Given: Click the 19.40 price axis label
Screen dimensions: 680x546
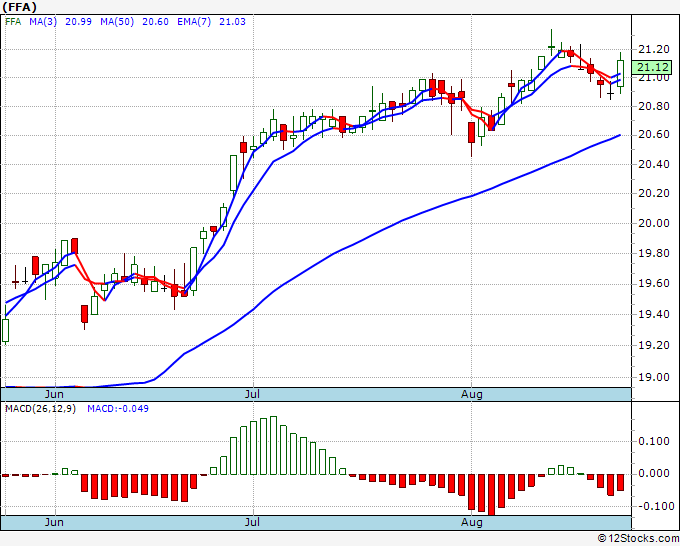Looking at the screenshot, I should click(x=654, y=314).
